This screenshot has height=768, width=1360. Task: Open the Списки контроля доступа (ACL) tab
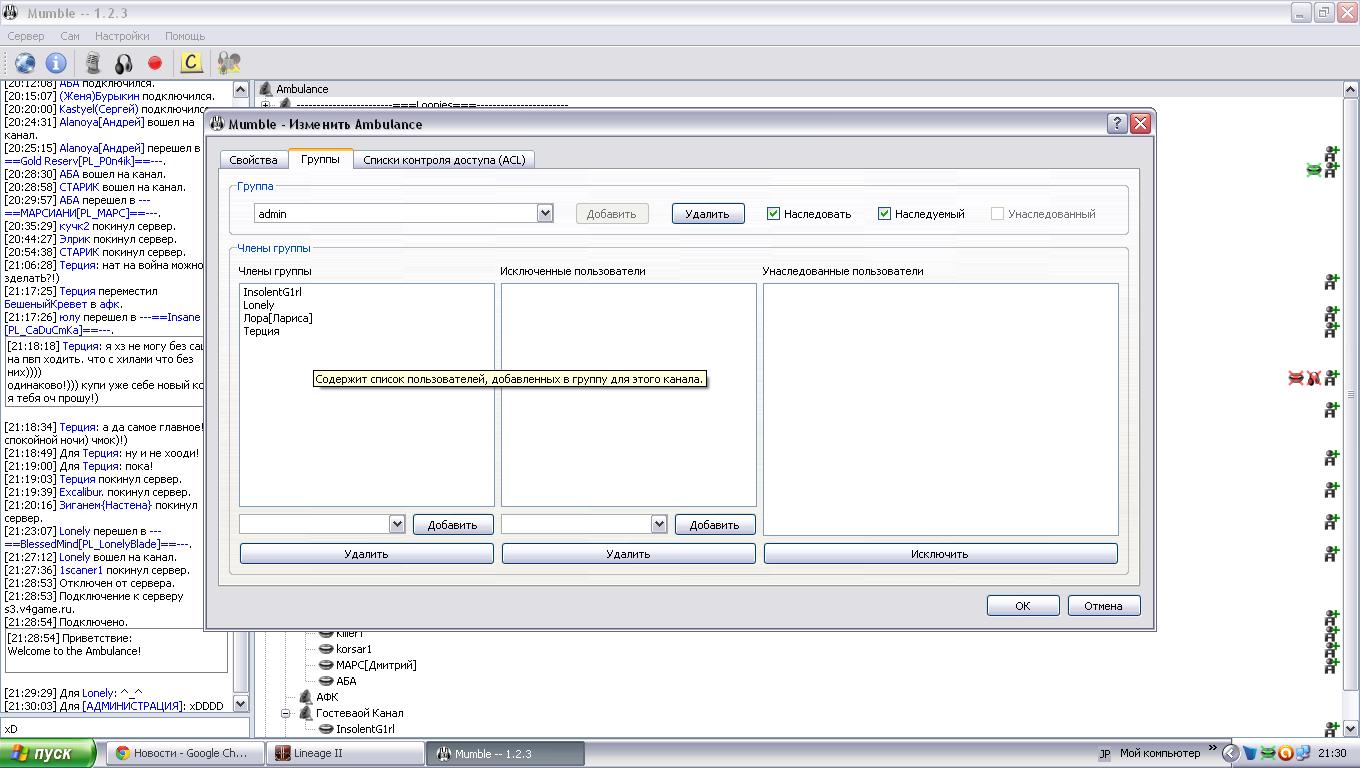coord(443,159)
